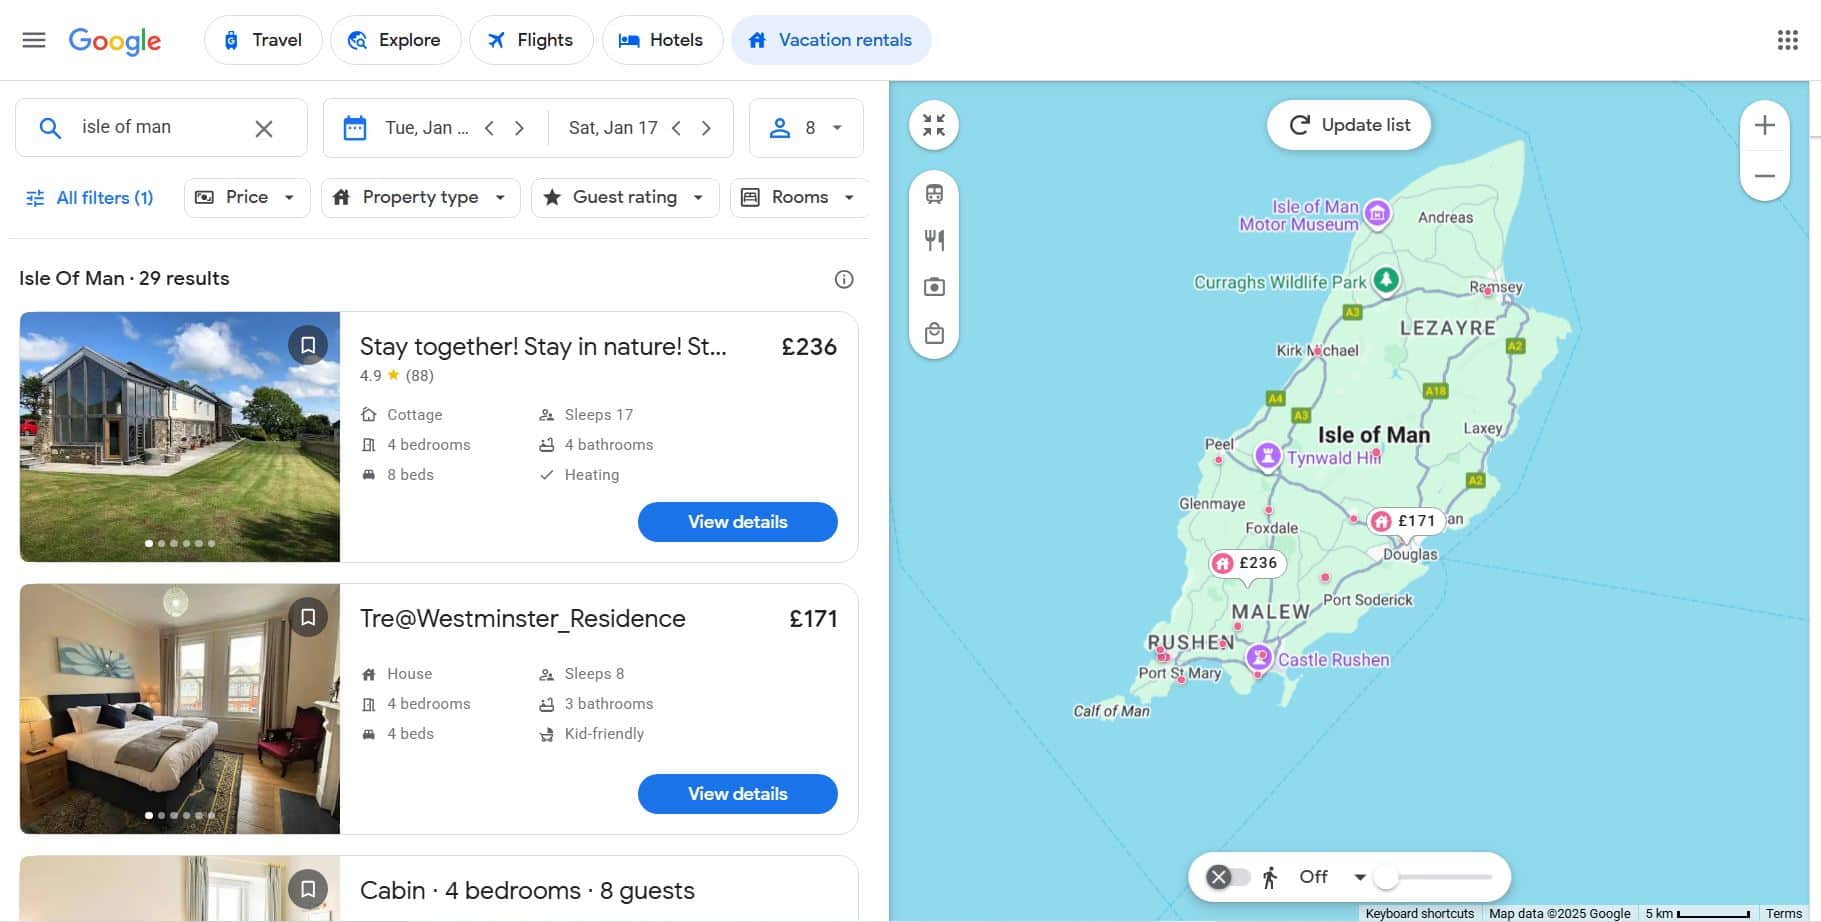Viewport: 1821px width, 922px height.
Task: Open 'Cabin · 4 bedrooms · 8 guests' listing
Action: (527, 891)
